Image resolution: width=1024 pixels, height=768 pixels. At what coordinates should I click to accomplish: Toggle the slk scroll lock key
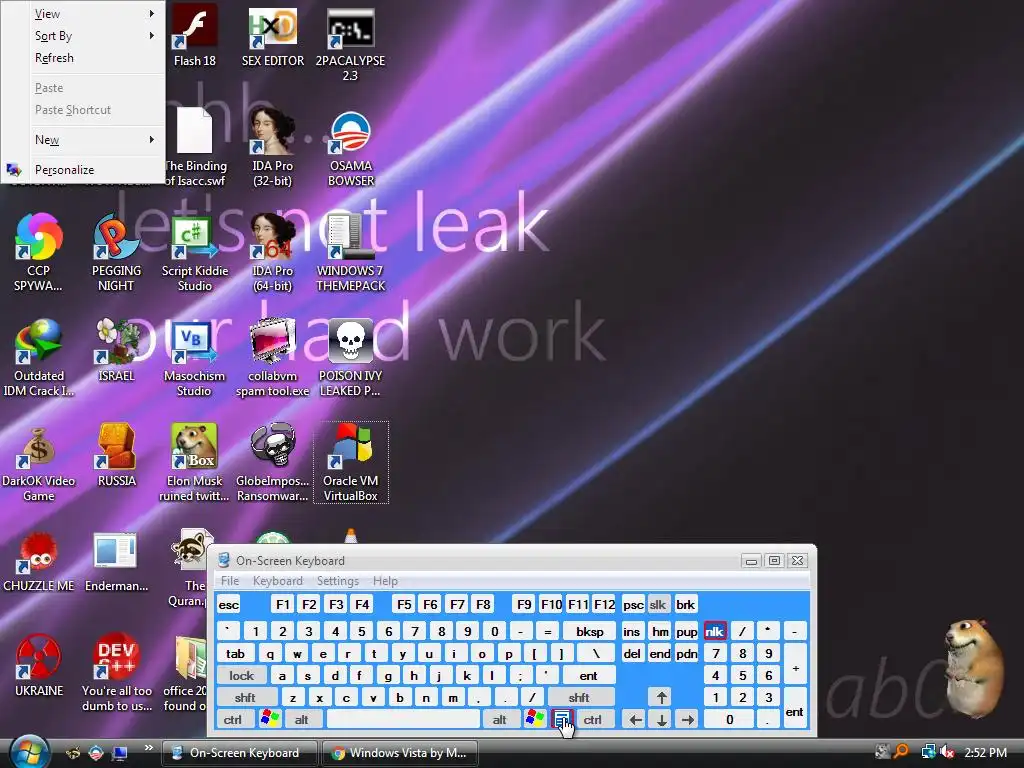[658, 605]
